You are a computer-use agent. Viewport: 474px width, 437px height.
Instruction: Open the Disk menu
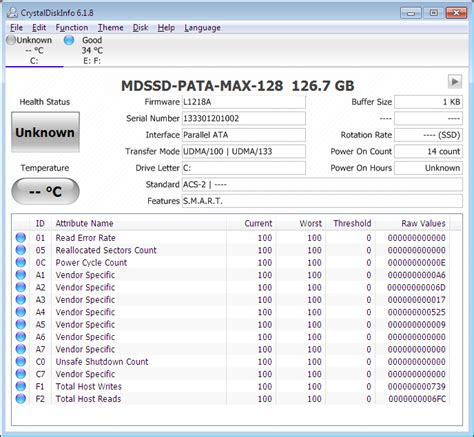point(140,28)
